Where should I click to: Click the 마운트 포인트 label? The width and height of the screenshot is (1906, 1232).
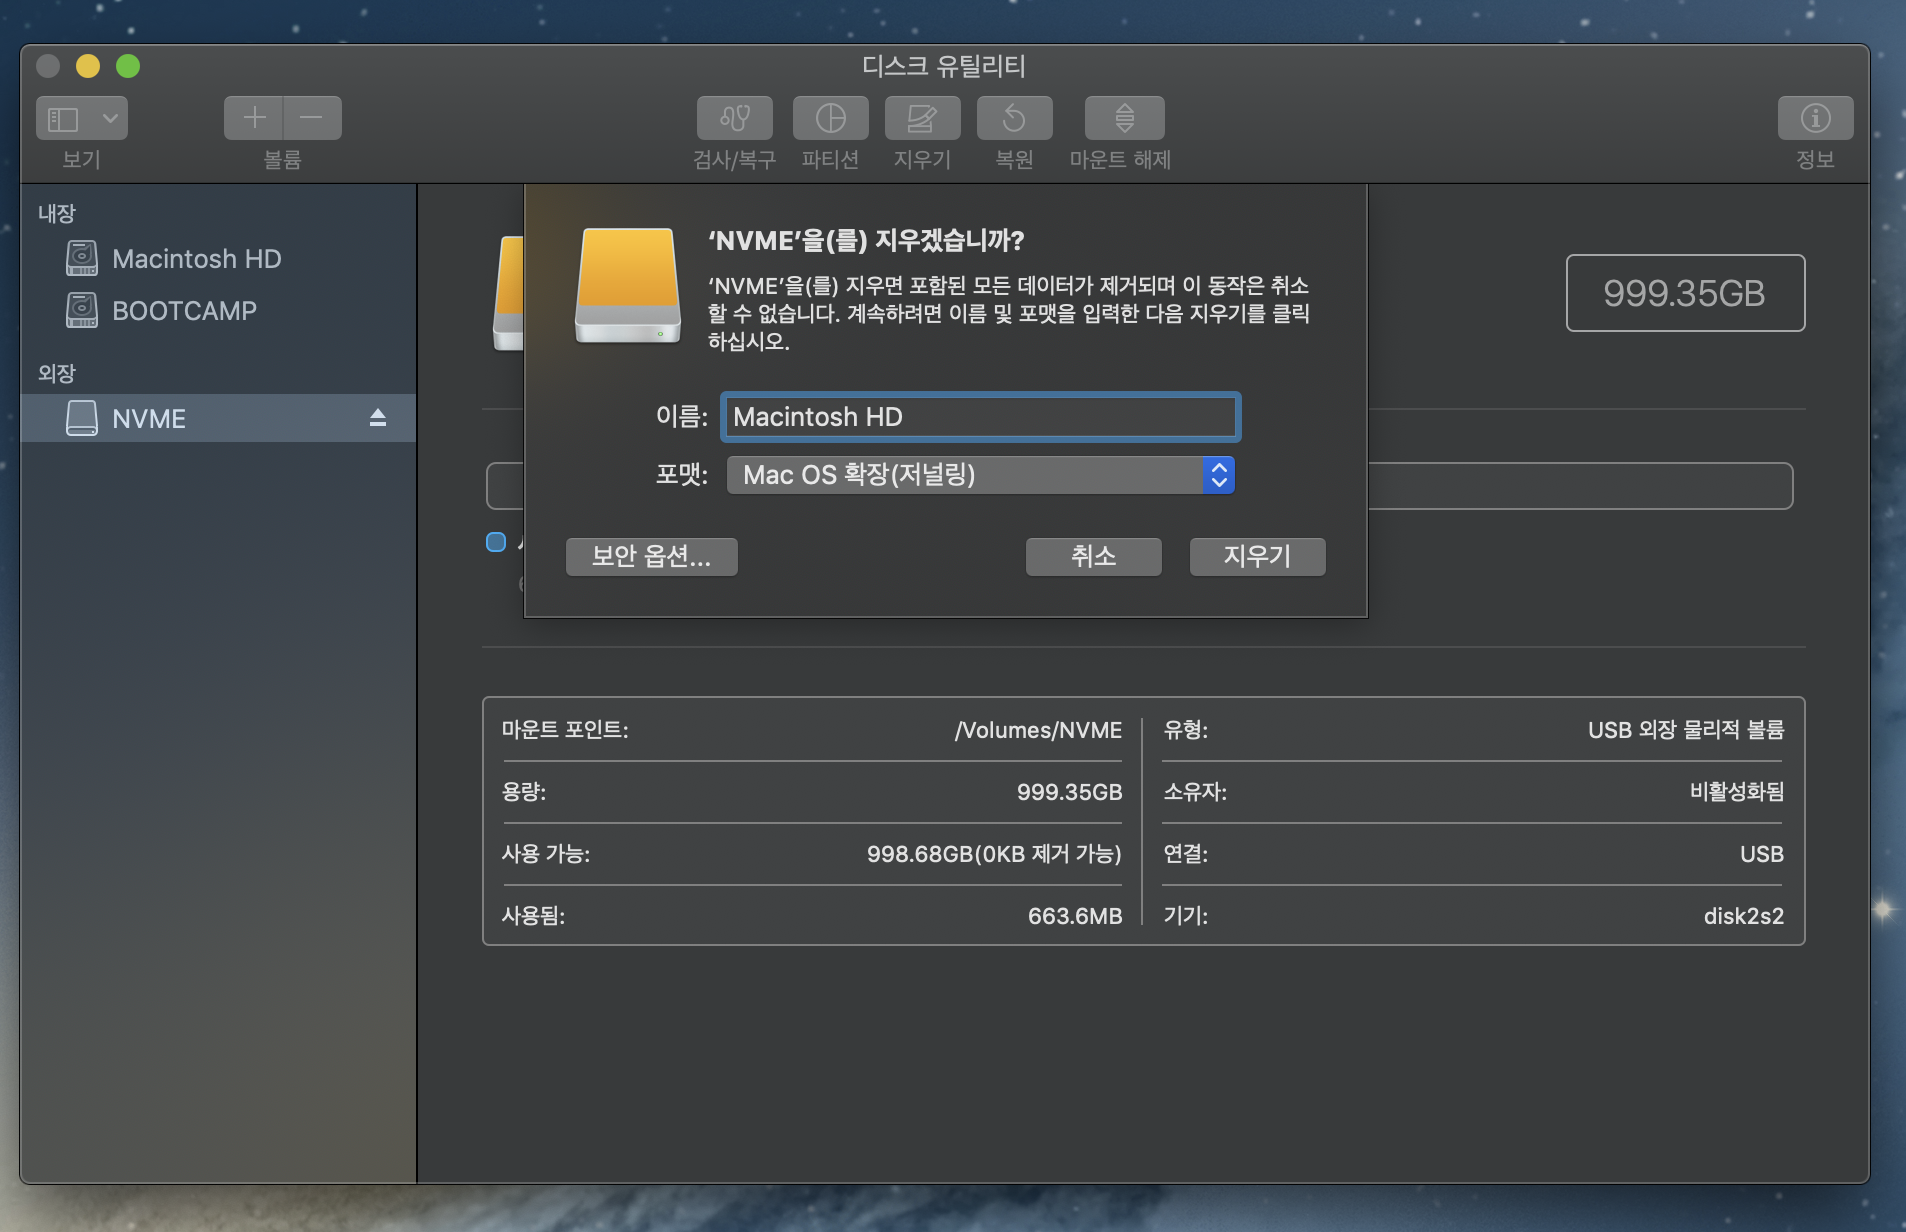[565, 730]
